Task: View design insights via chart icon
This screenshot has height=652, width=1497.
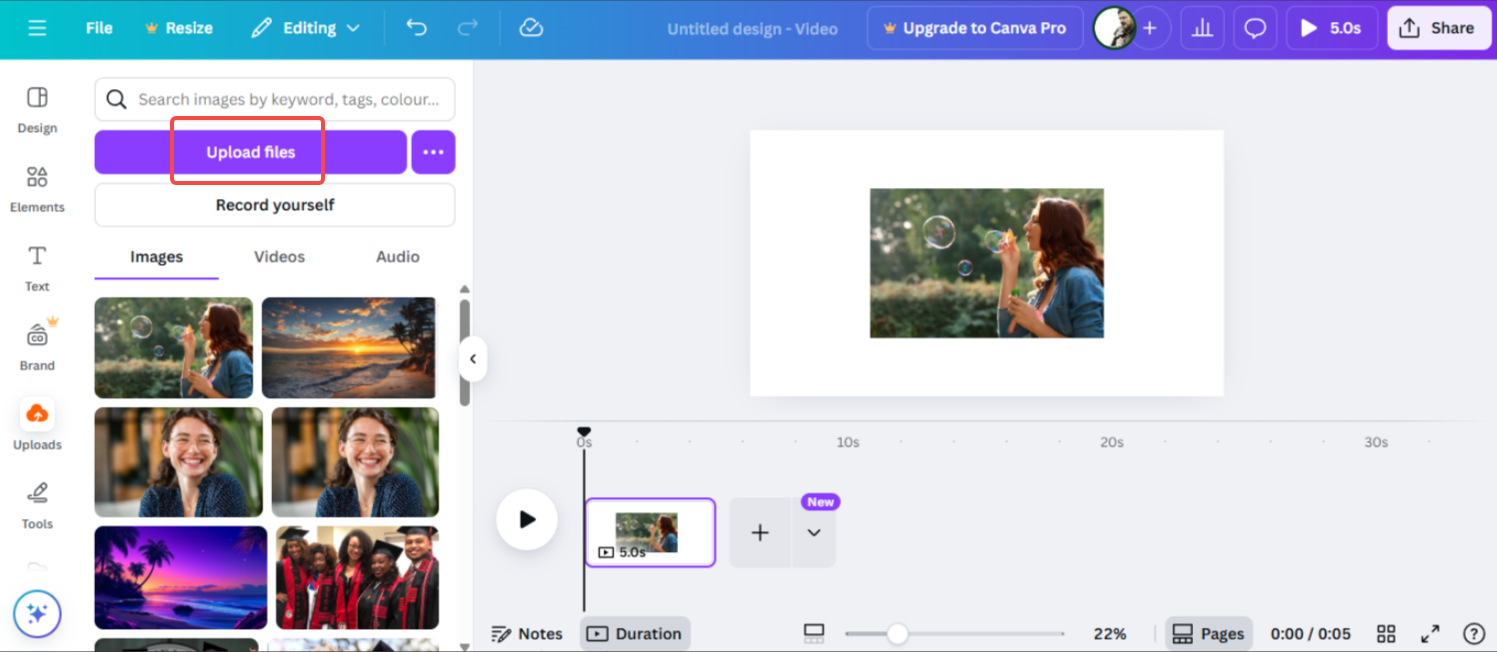Action: (x=1202, y=28)
